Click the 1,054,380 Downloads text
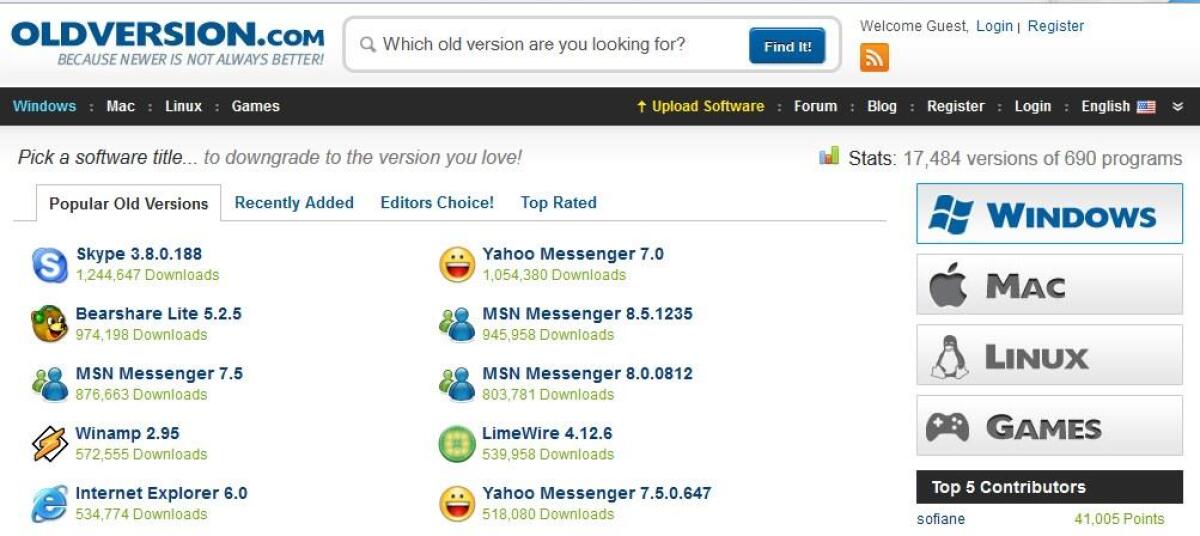The width and height of the screenshot is (1200, 536). [554, 275]
